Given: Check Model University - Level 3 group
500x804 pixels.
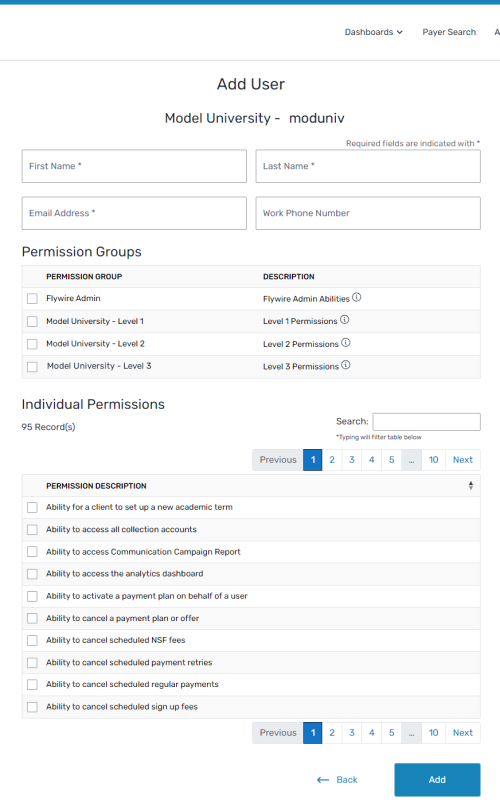Looking at the screenshot, I should [32, 367].
